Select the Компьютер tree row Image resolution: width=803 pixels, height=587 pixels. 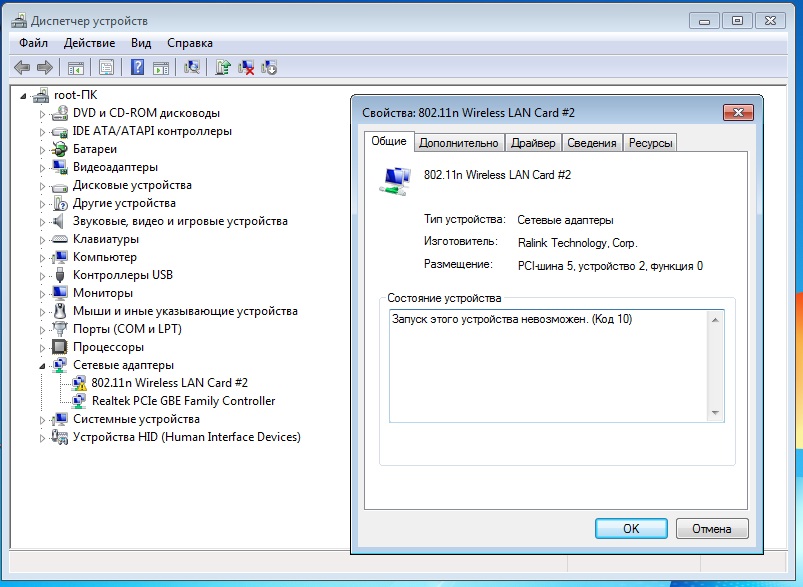[x=104, y=257]
